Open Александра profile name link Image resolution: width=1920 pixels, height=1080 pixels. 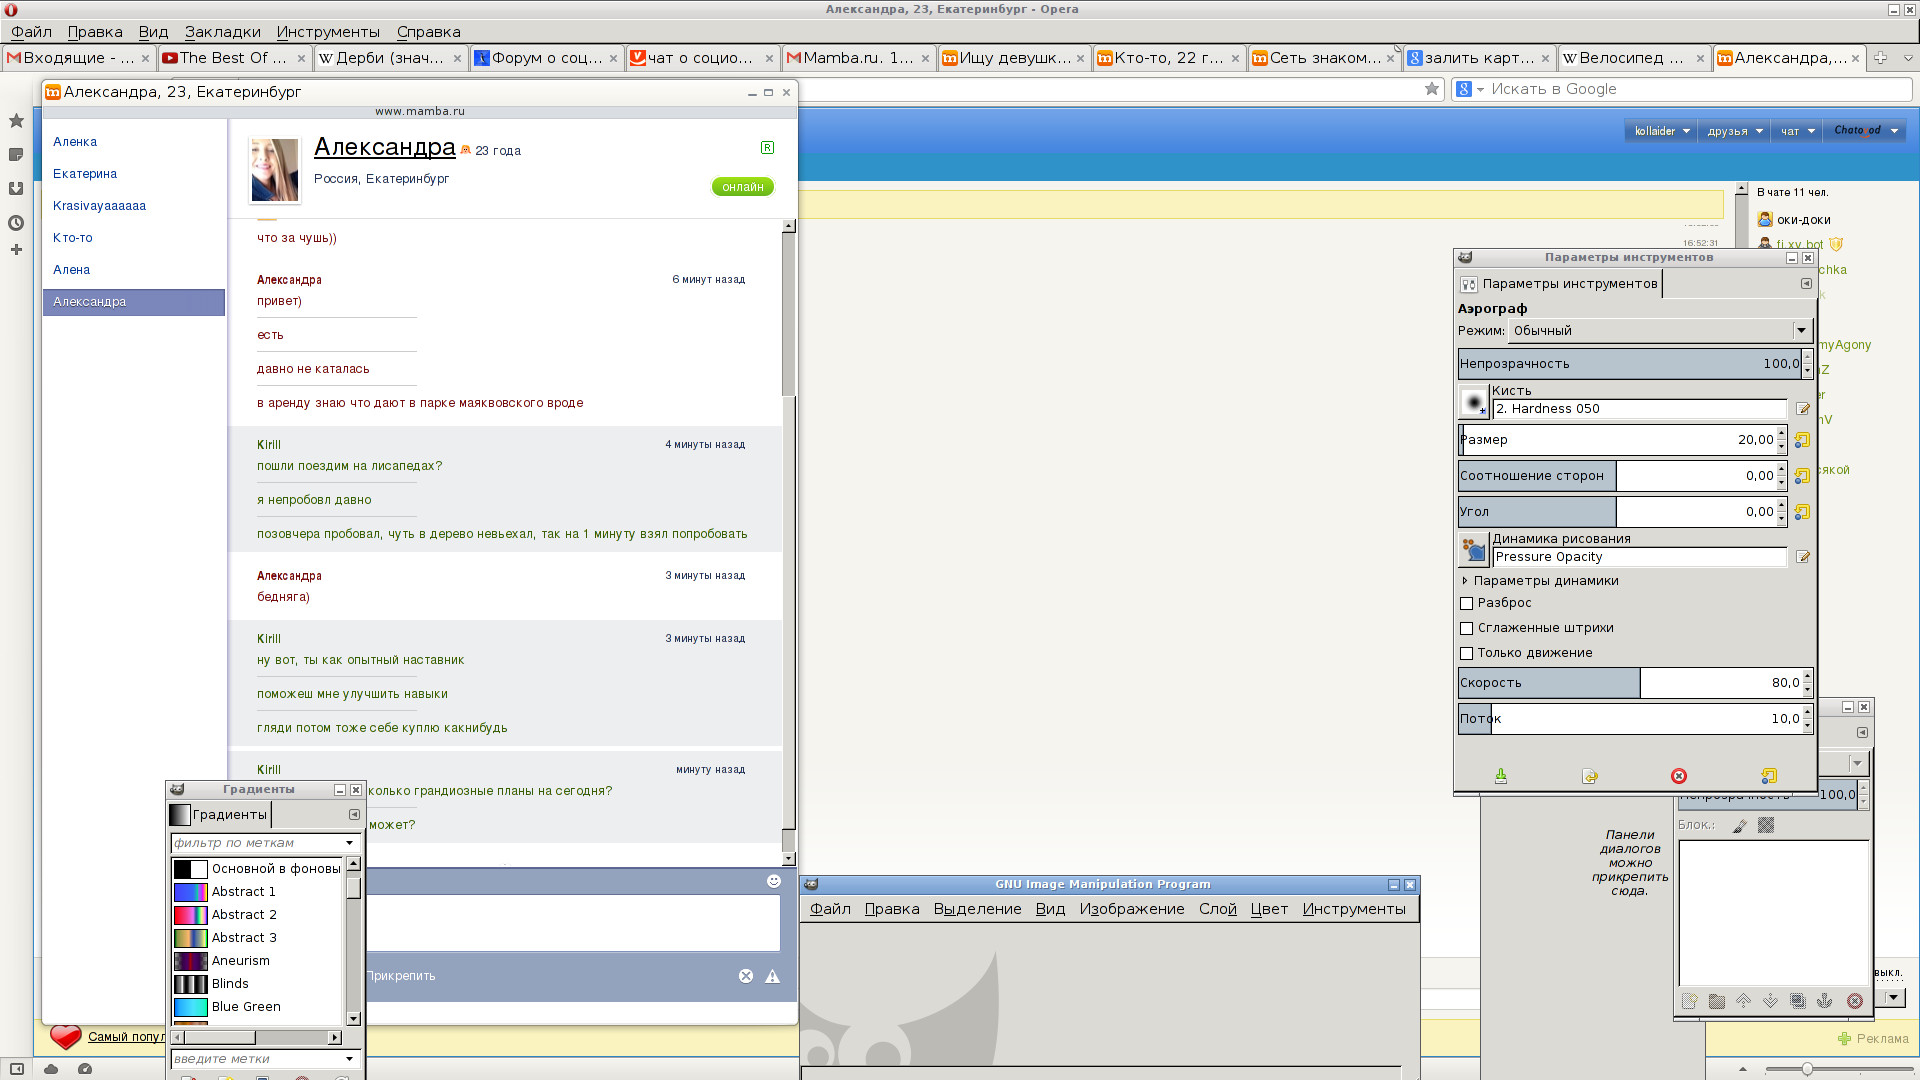pyautogui.click(x=384, y=147)
